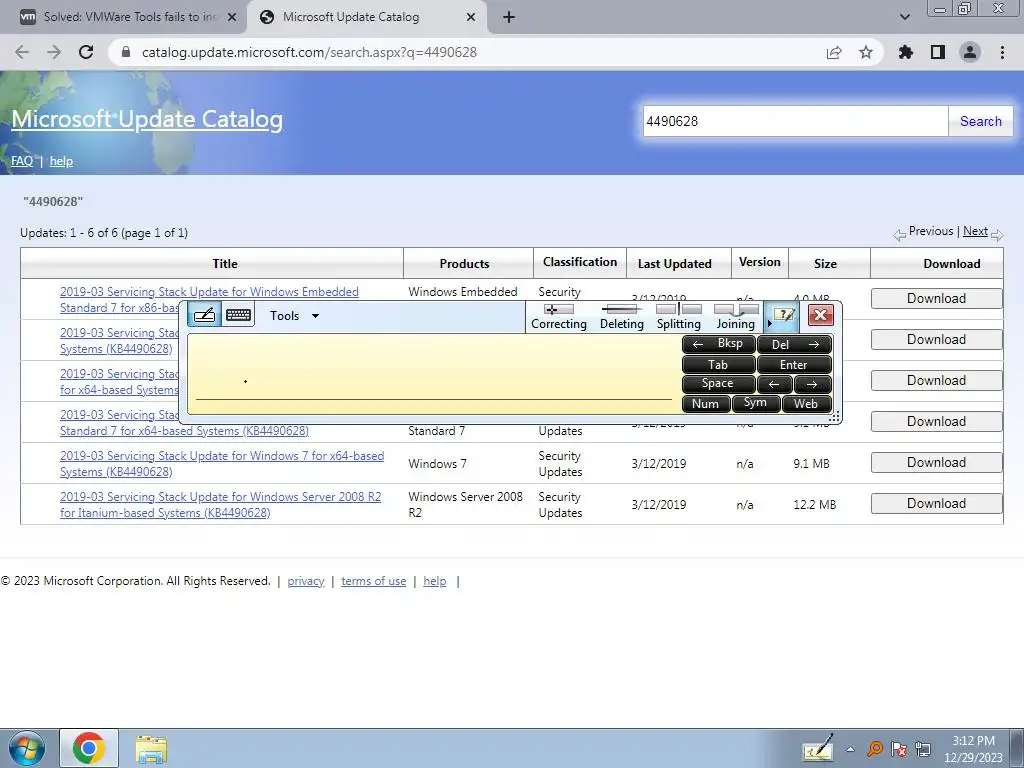
Task: Close the VMWare Tools tab
Action: (x=232, y=18)
